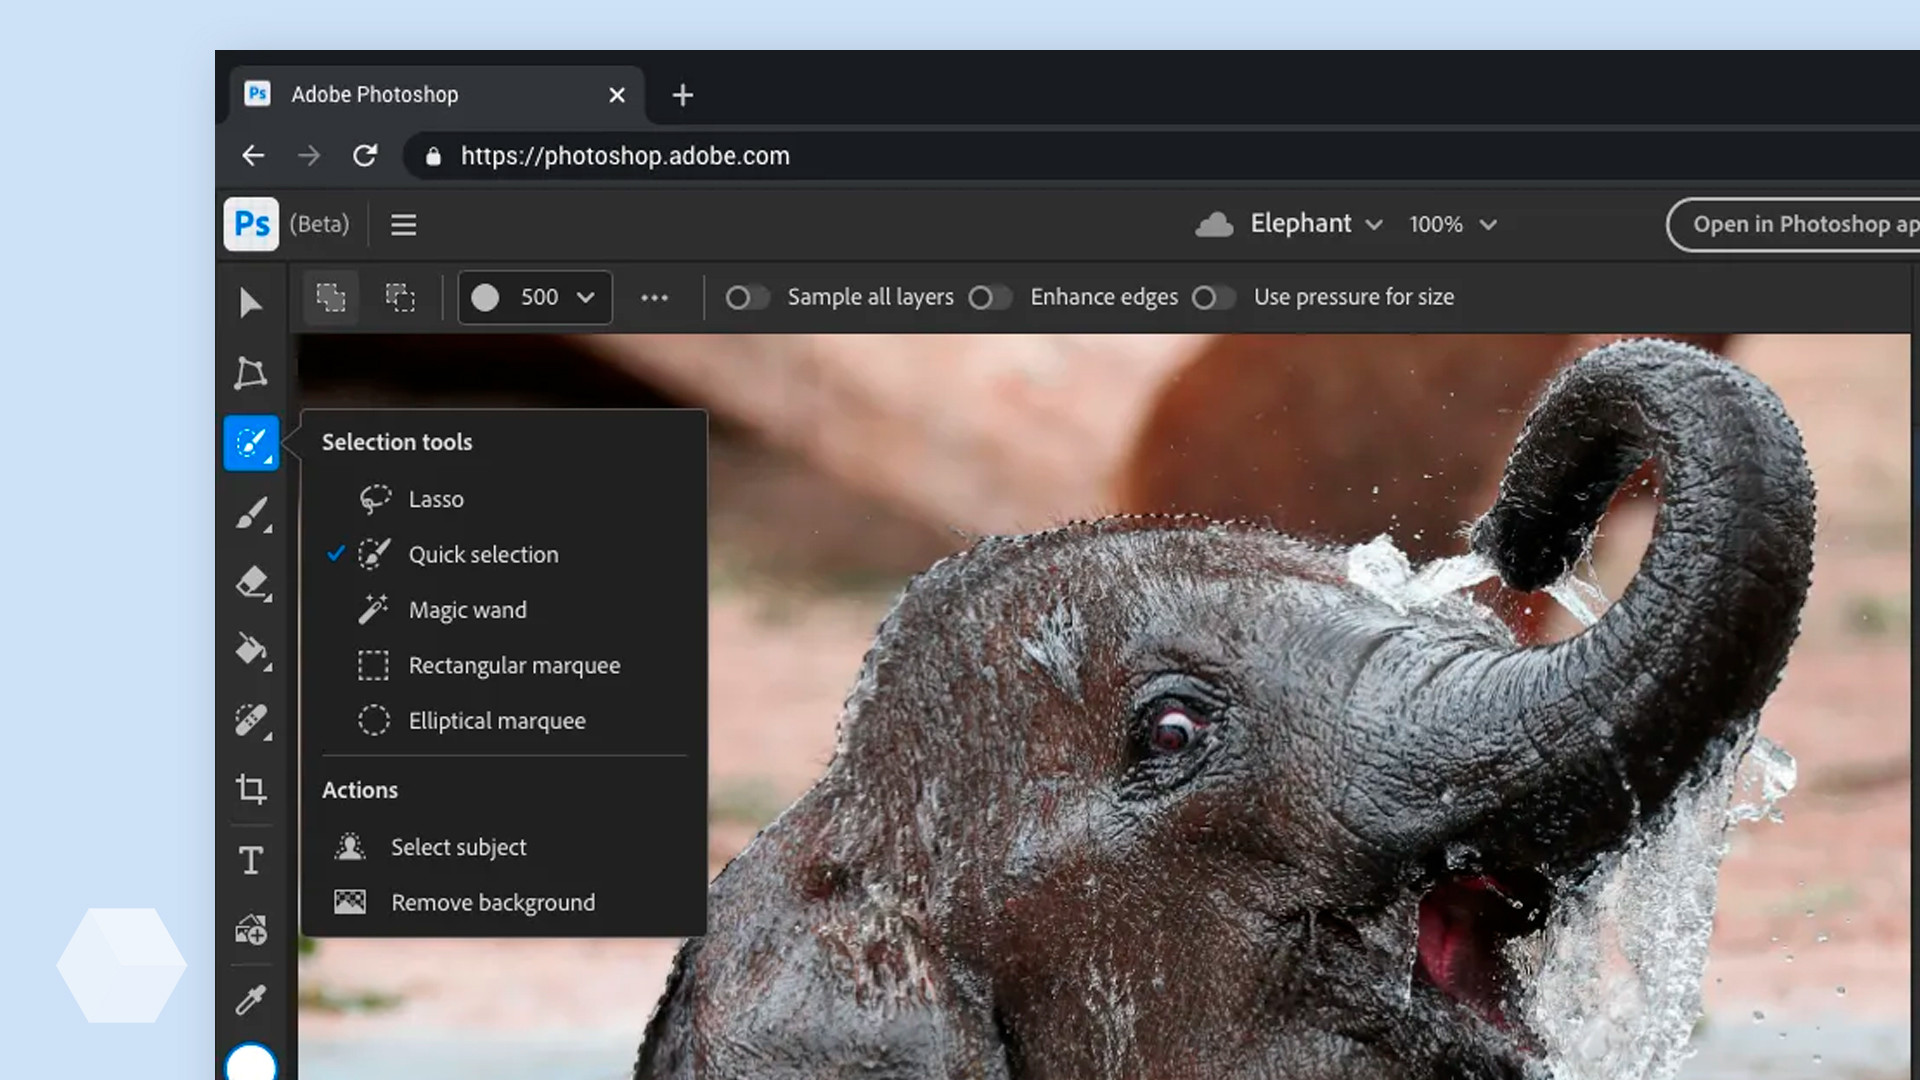Viewport: 1920px width, 1080px height.
Task: Click the lock site info icon
Action: click(x=433, y=156)
